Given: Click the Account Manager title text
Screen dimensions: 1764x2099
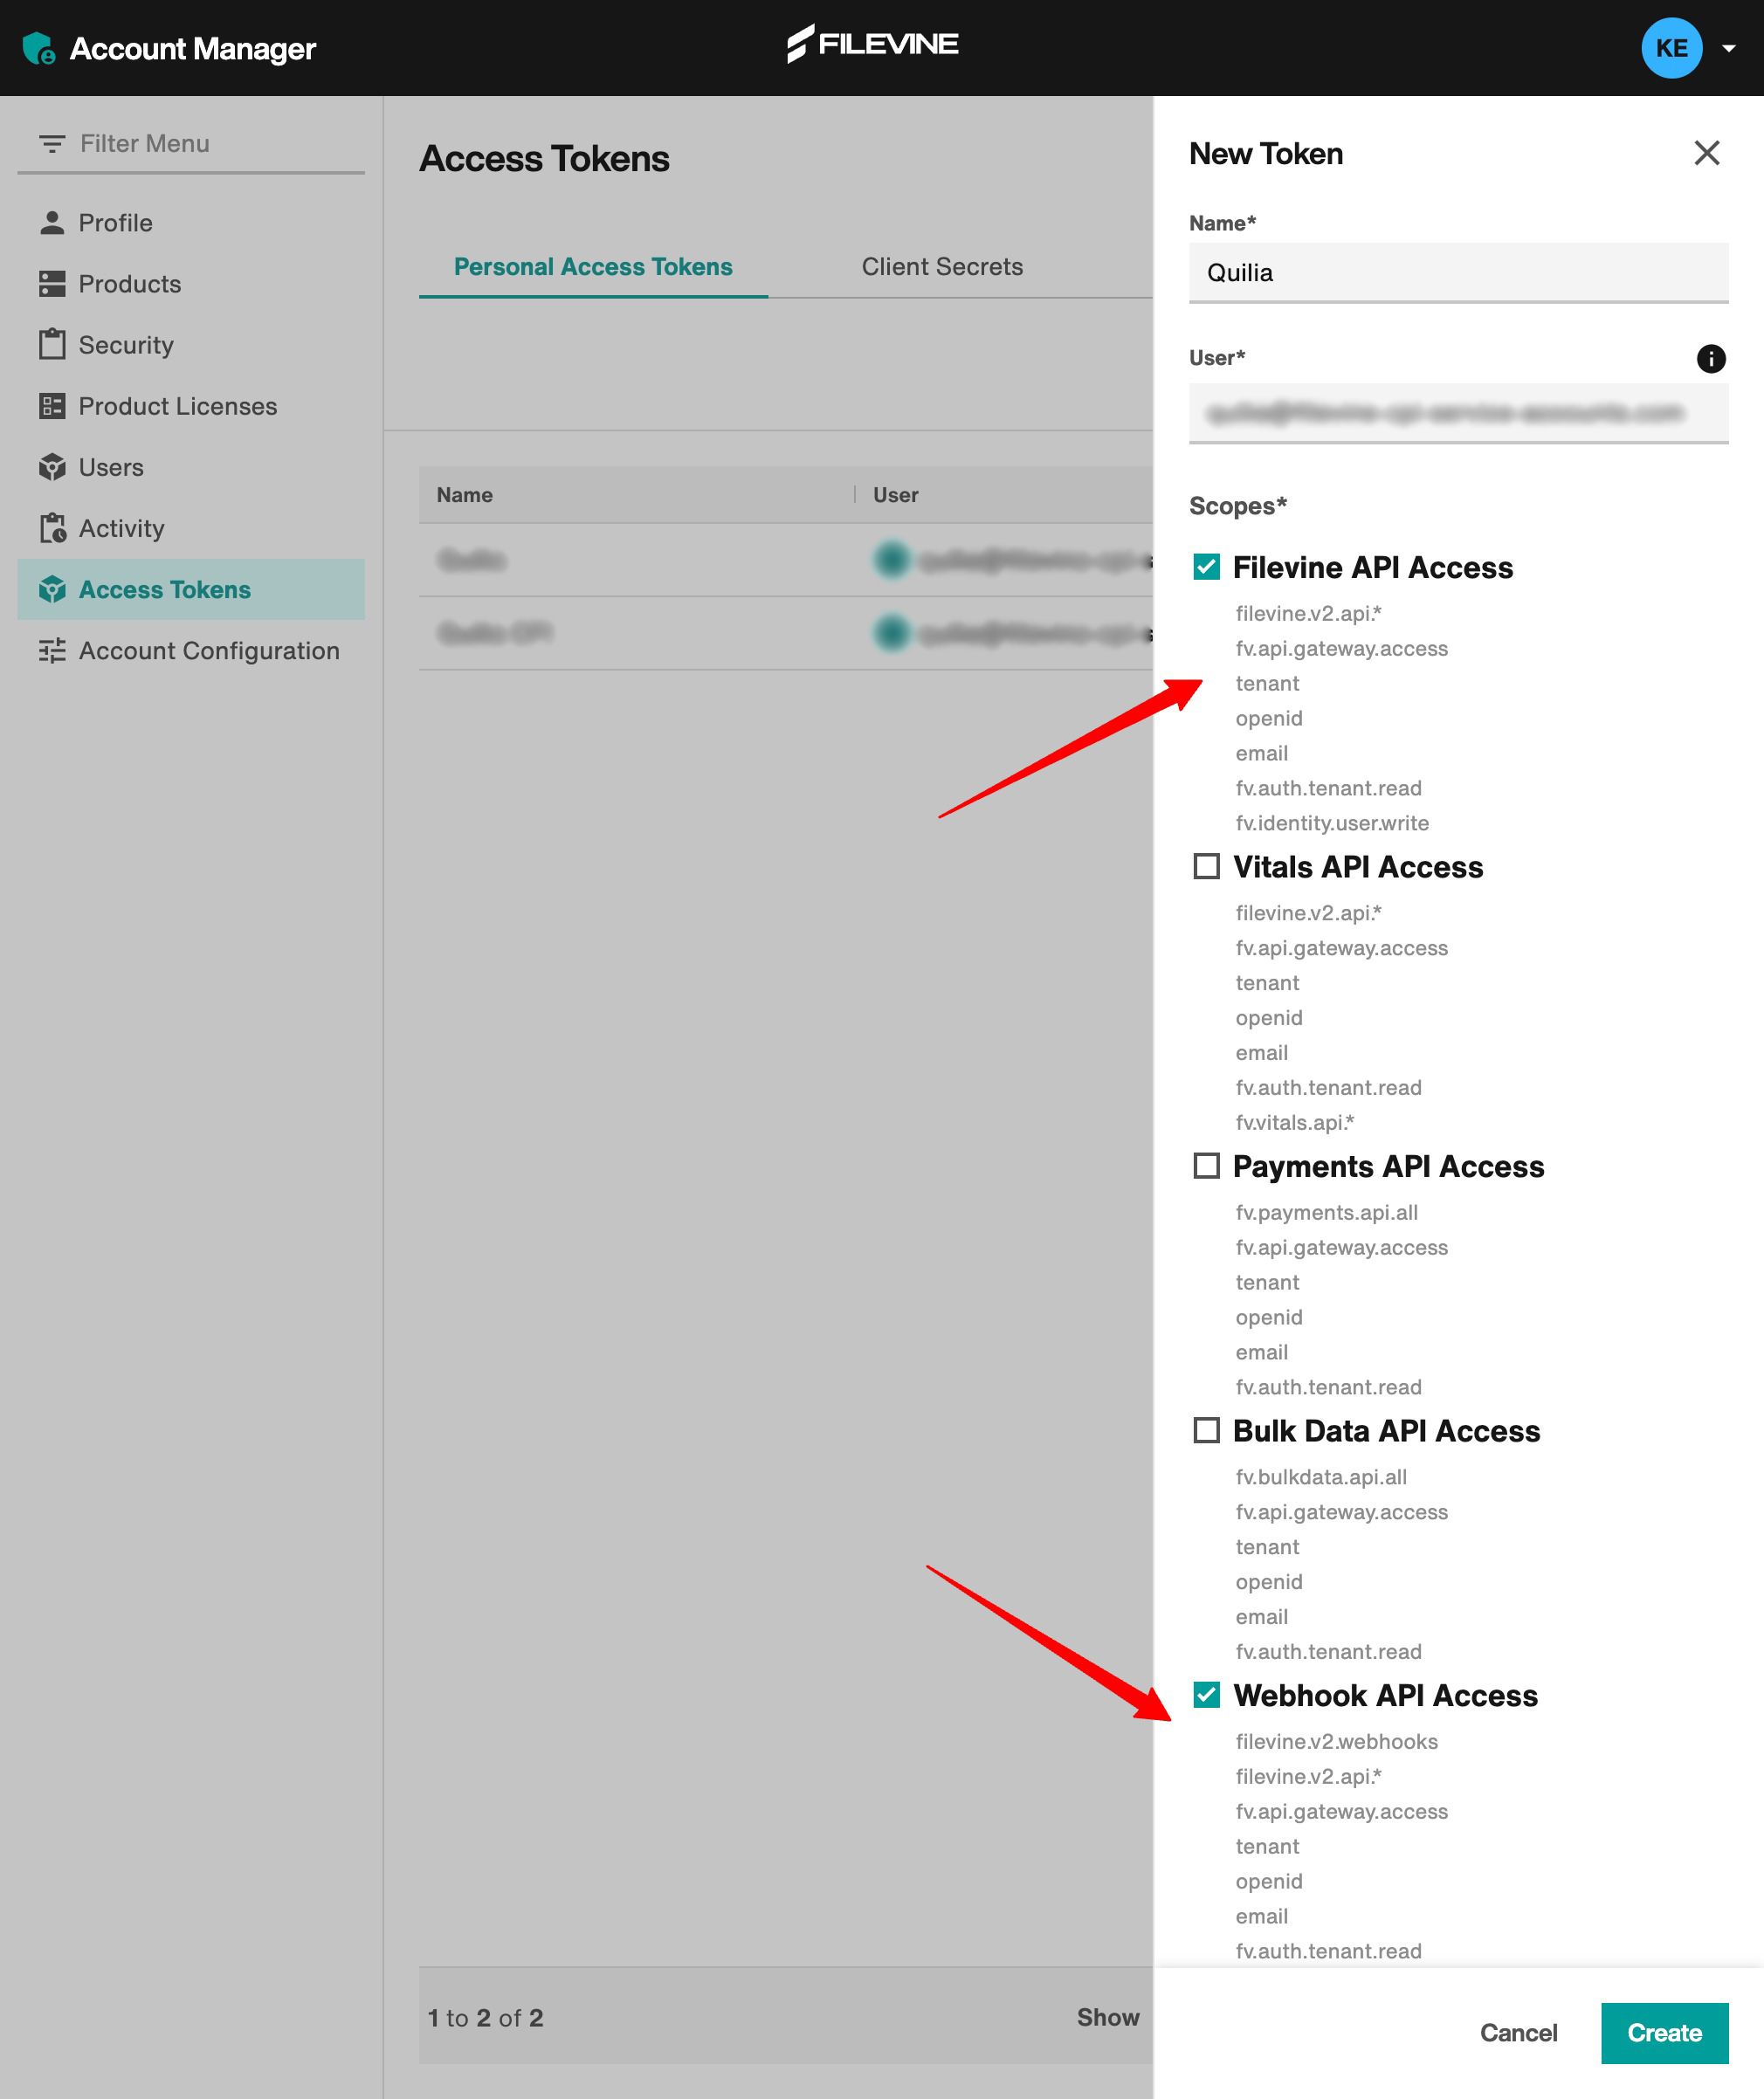Looking at the screenshot, I should pos(193,48).
